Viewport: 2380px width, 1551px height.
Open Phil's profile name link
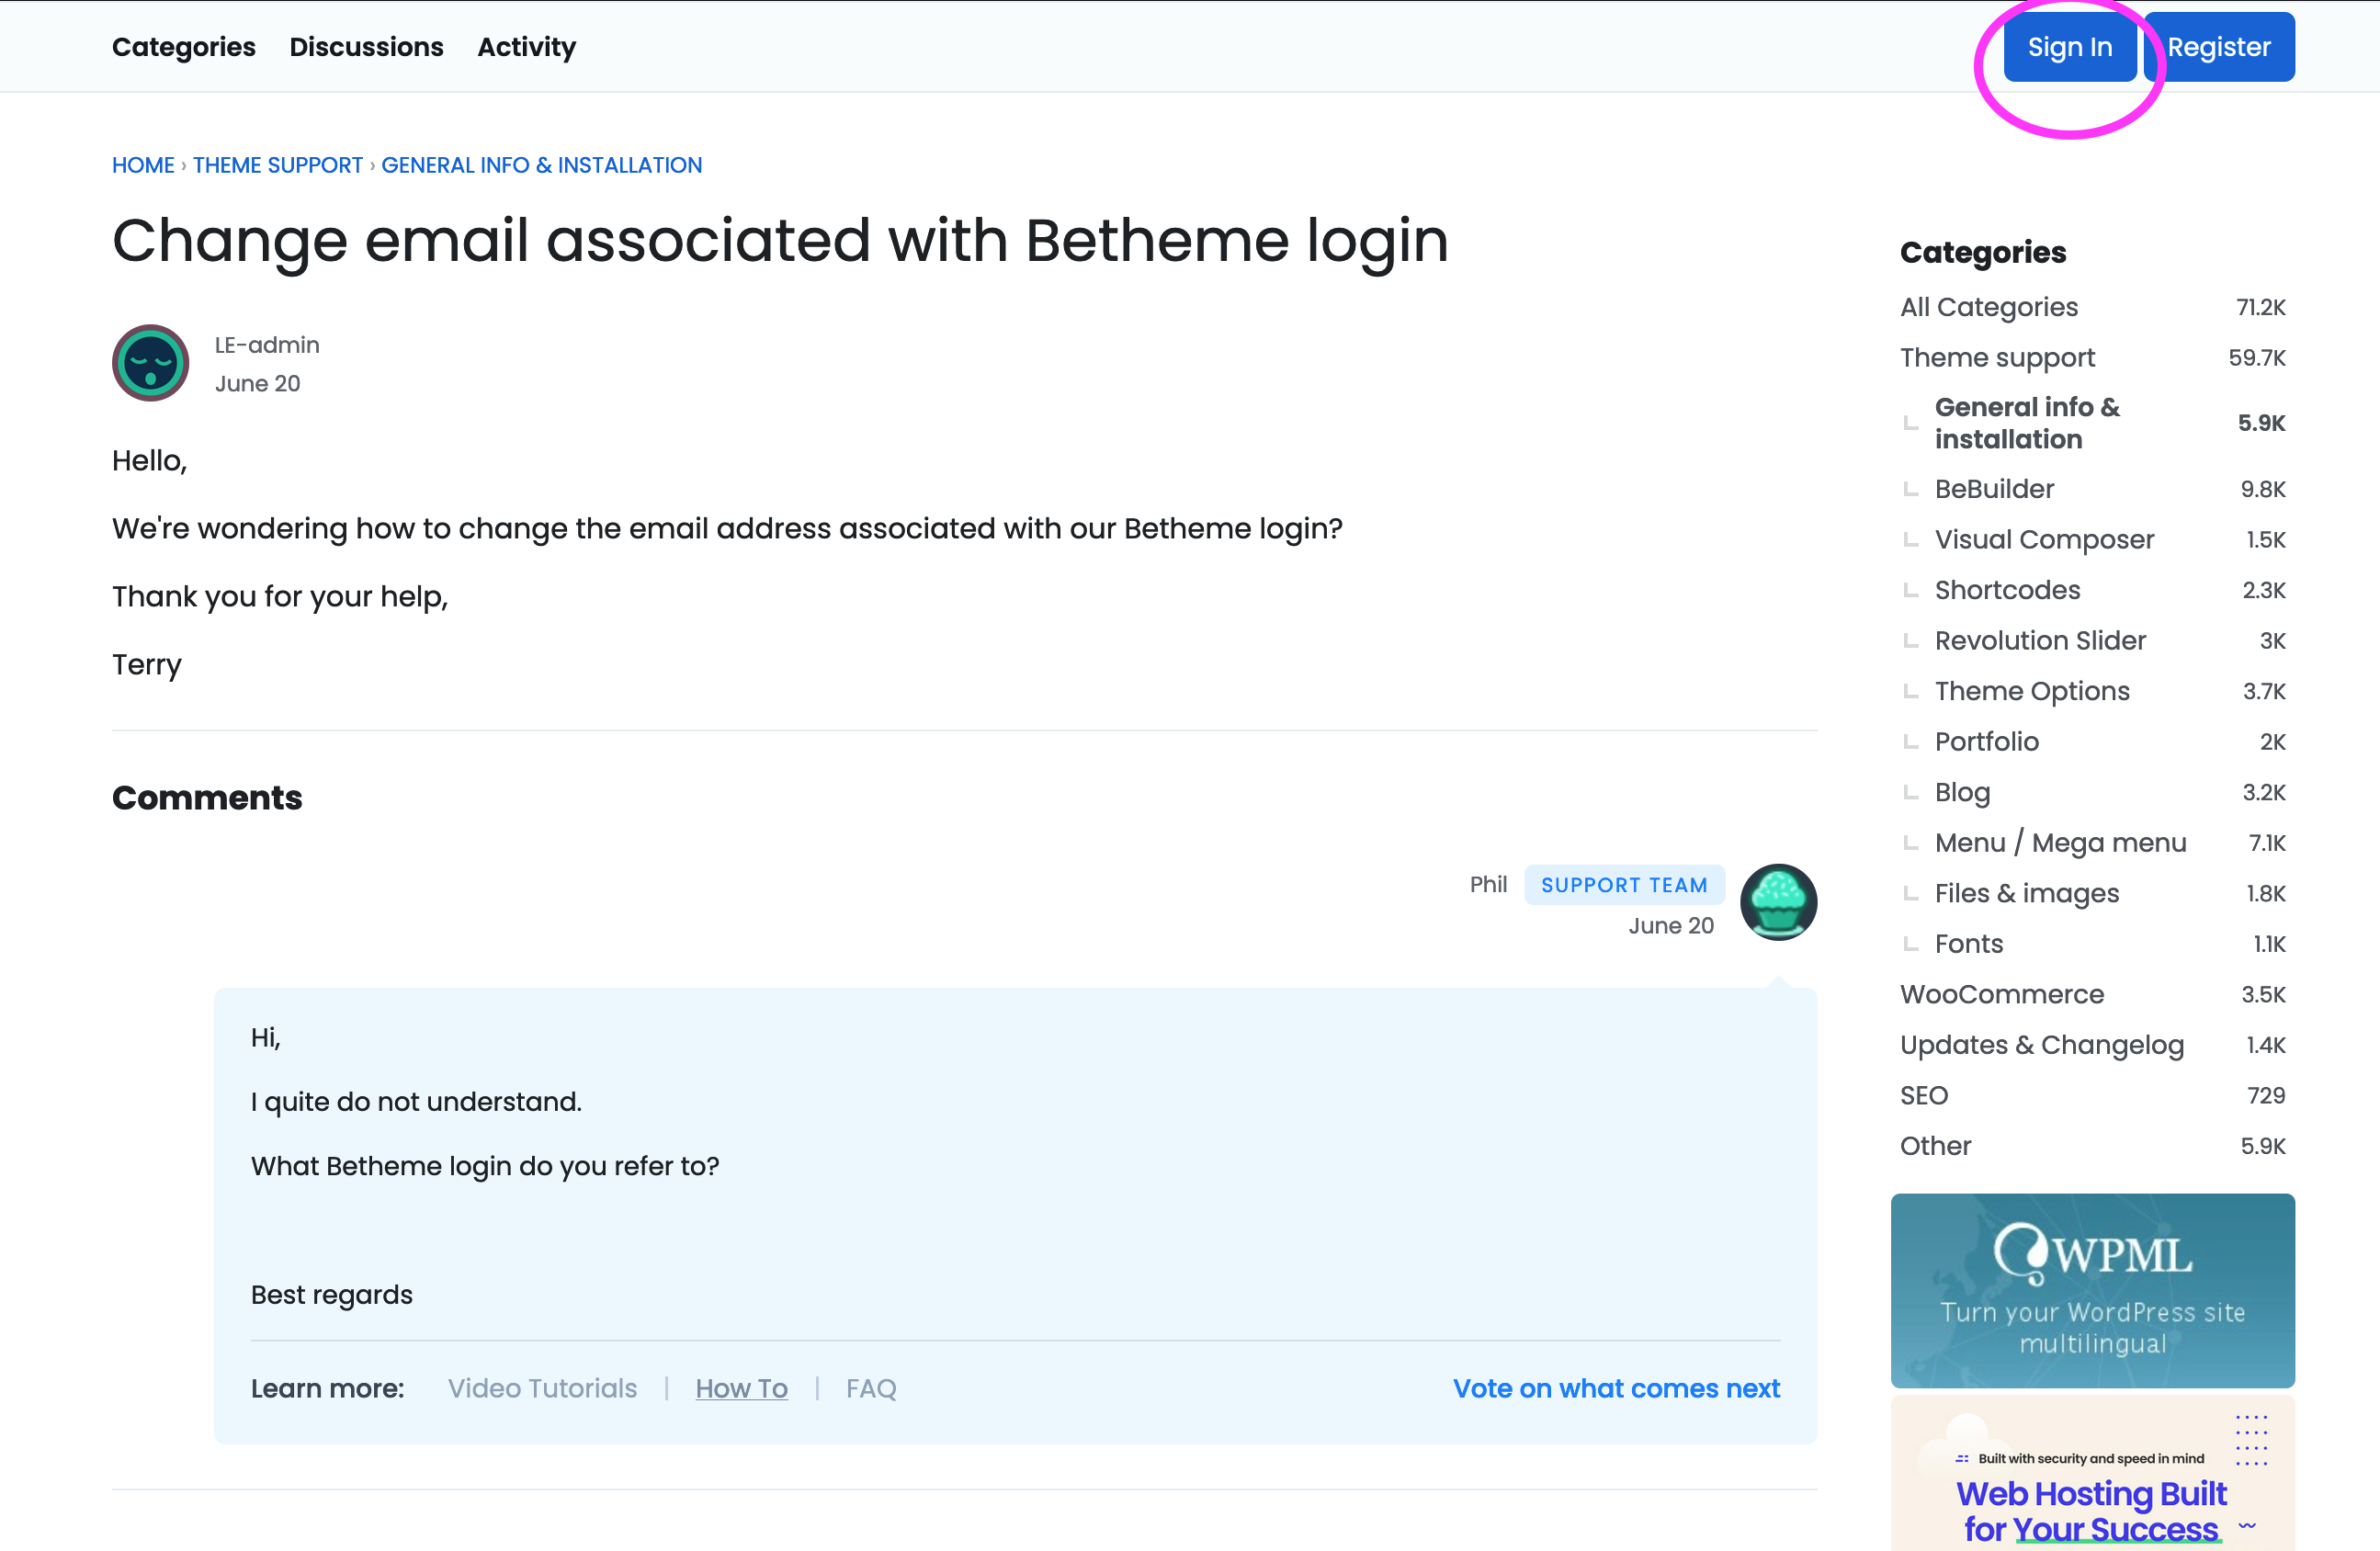pos(1488,884)
